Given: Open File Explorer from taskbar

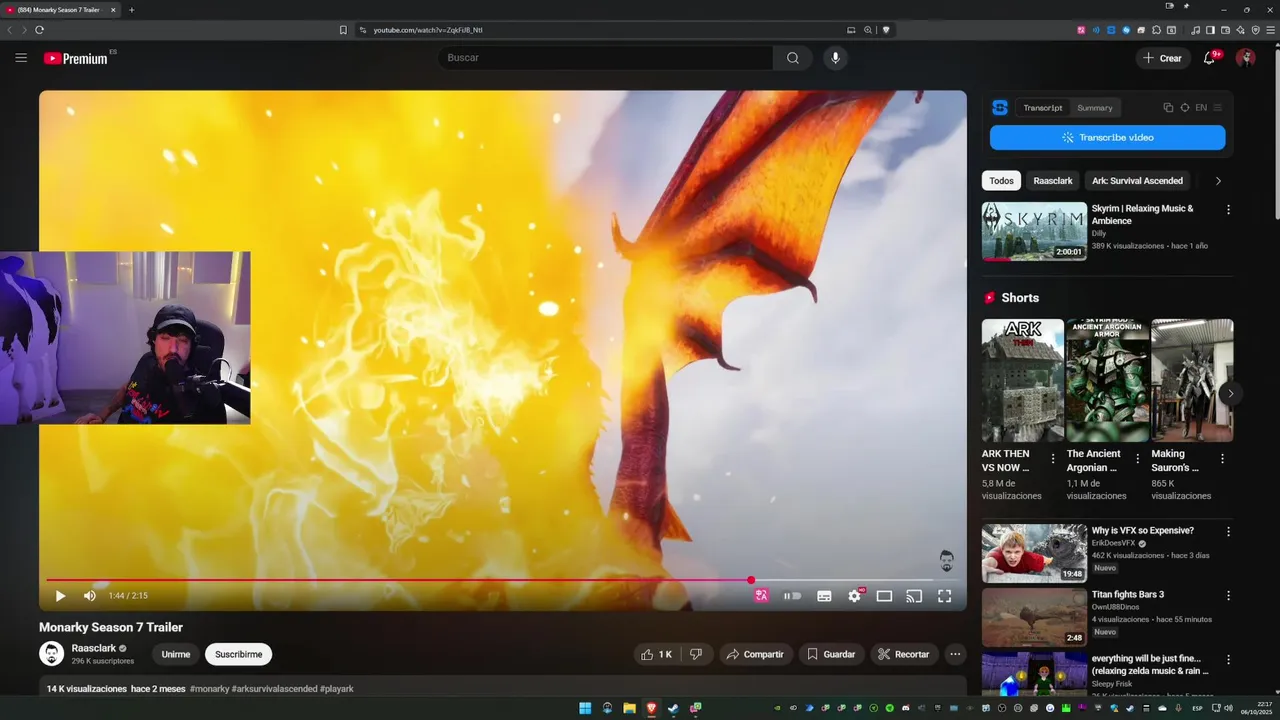Looking at the screenshot, I should pos(629,708).
